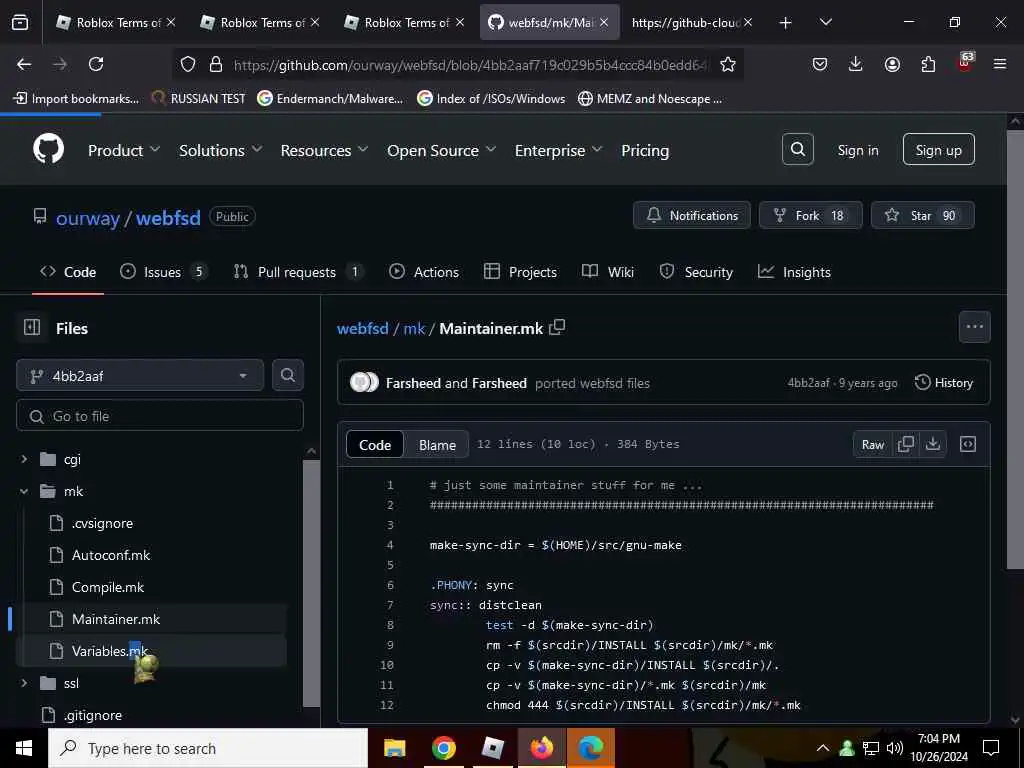This screenshot has height=768, width=1024.
Task: Open Chrome from the taskbar
Action: tap(443, 748)
